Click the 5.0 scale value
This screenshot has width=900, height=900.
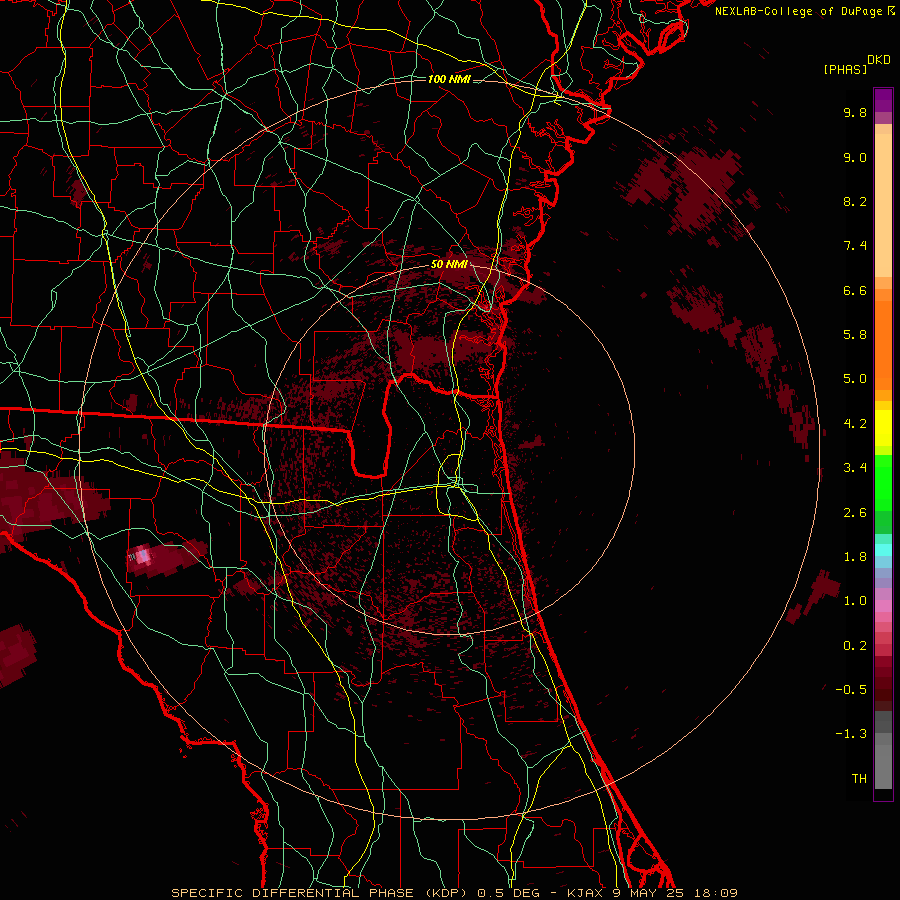pyautogui.click(x=855, y=379)
